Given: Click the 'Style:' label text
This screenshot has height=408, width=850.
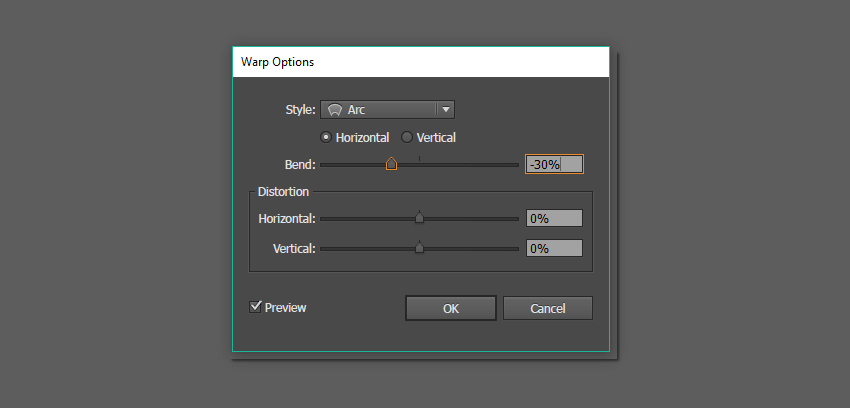Looking at the screenshot, I should pyautogui.click(x=300, y=110).
